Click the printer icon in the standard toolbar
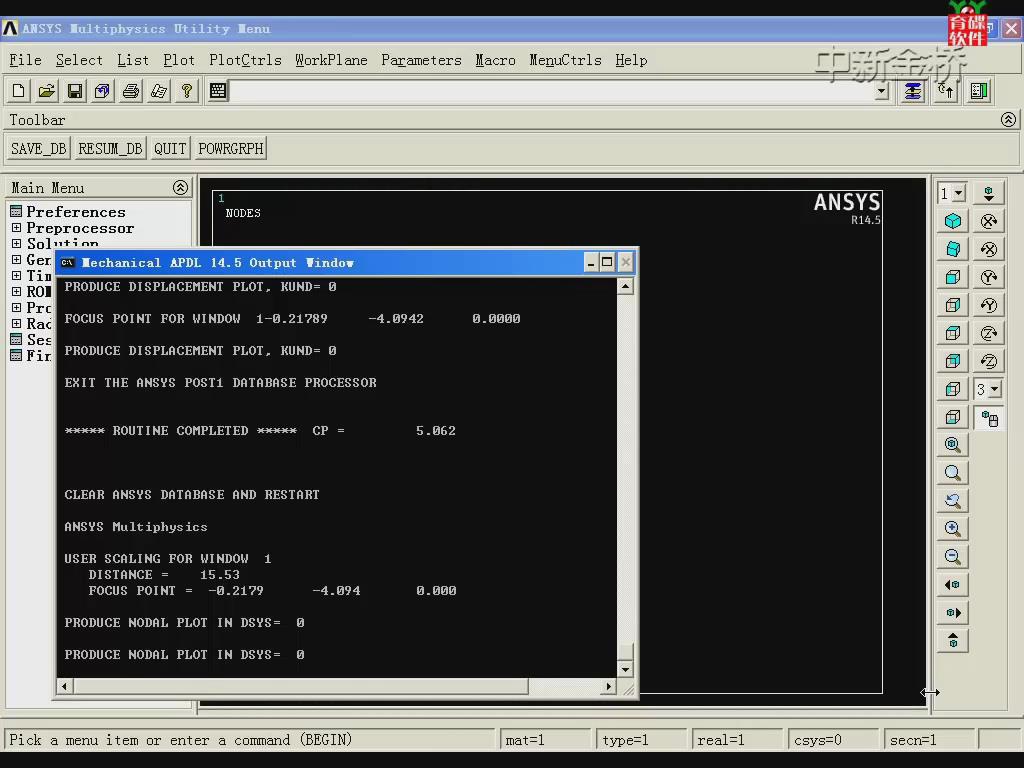The image size is (1024, 768). tap(131, 91)
